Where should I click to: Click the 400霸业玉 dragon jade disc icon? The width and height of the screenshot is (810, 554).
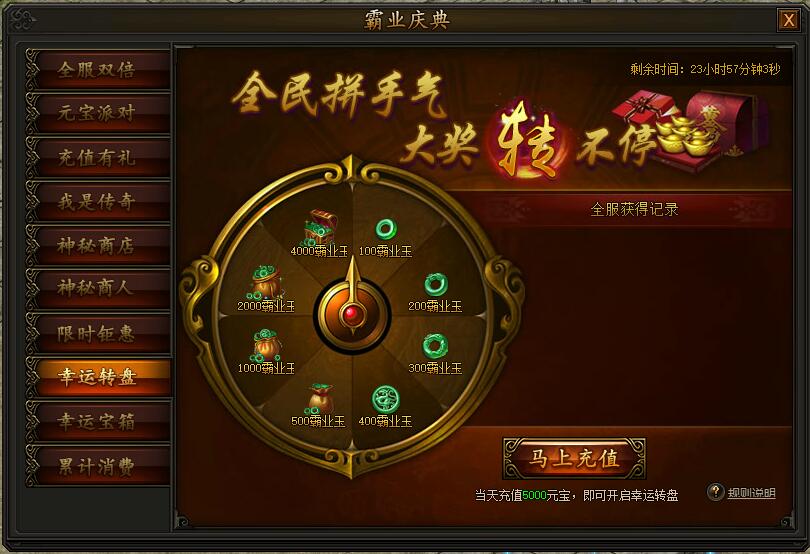tap(385, 399)
